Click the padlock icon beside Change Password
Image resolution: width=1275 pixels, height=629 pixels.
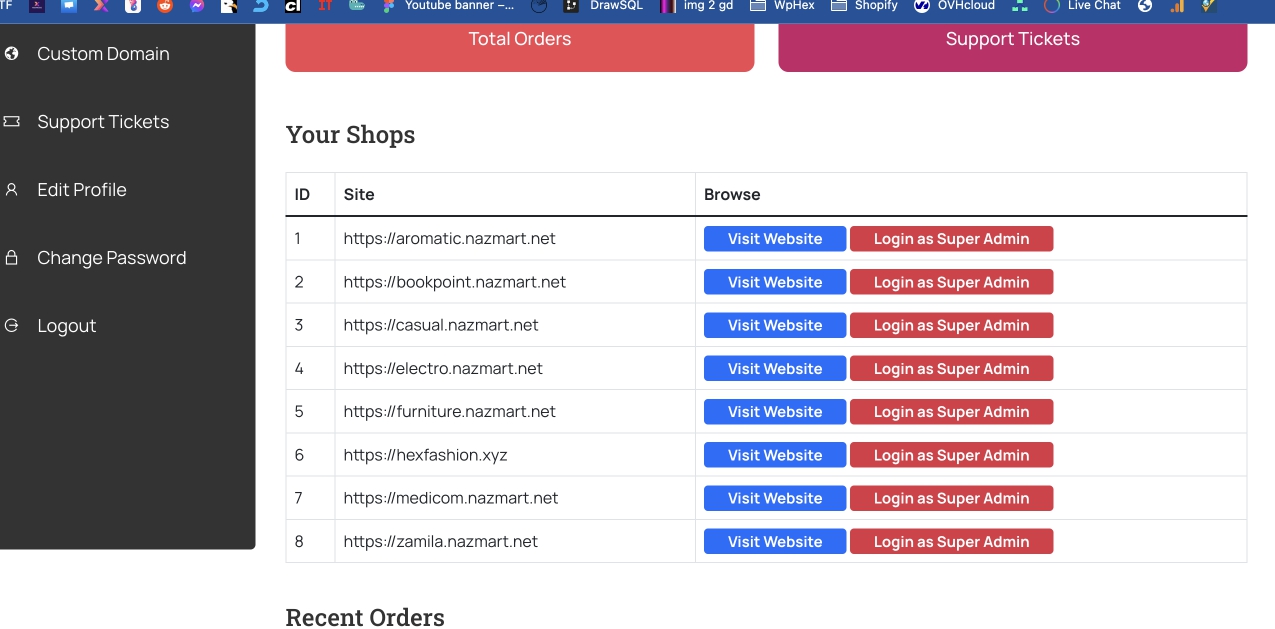click(12, 258)
